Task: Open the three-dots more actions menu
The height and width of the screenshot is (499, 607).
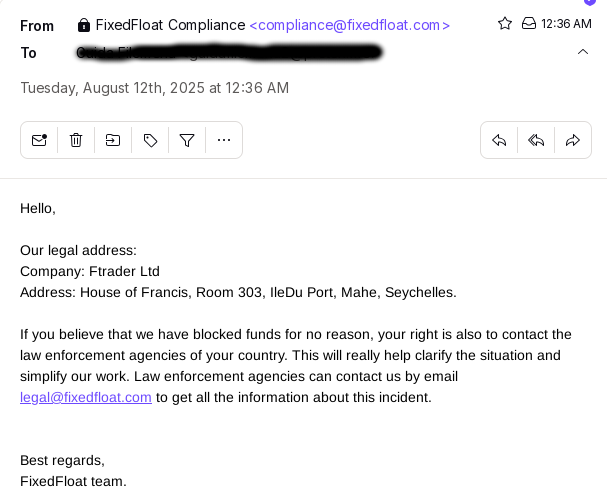Action: [224, 140]
